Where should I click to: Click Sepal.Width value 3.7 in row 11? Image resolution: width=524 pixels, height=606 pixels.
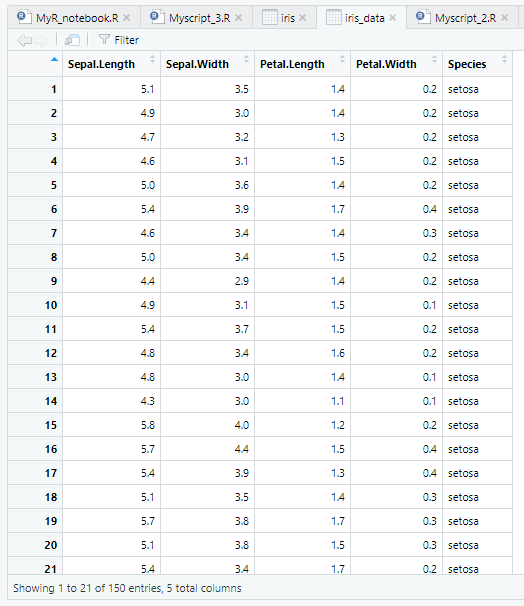click(x=242, y=329)
